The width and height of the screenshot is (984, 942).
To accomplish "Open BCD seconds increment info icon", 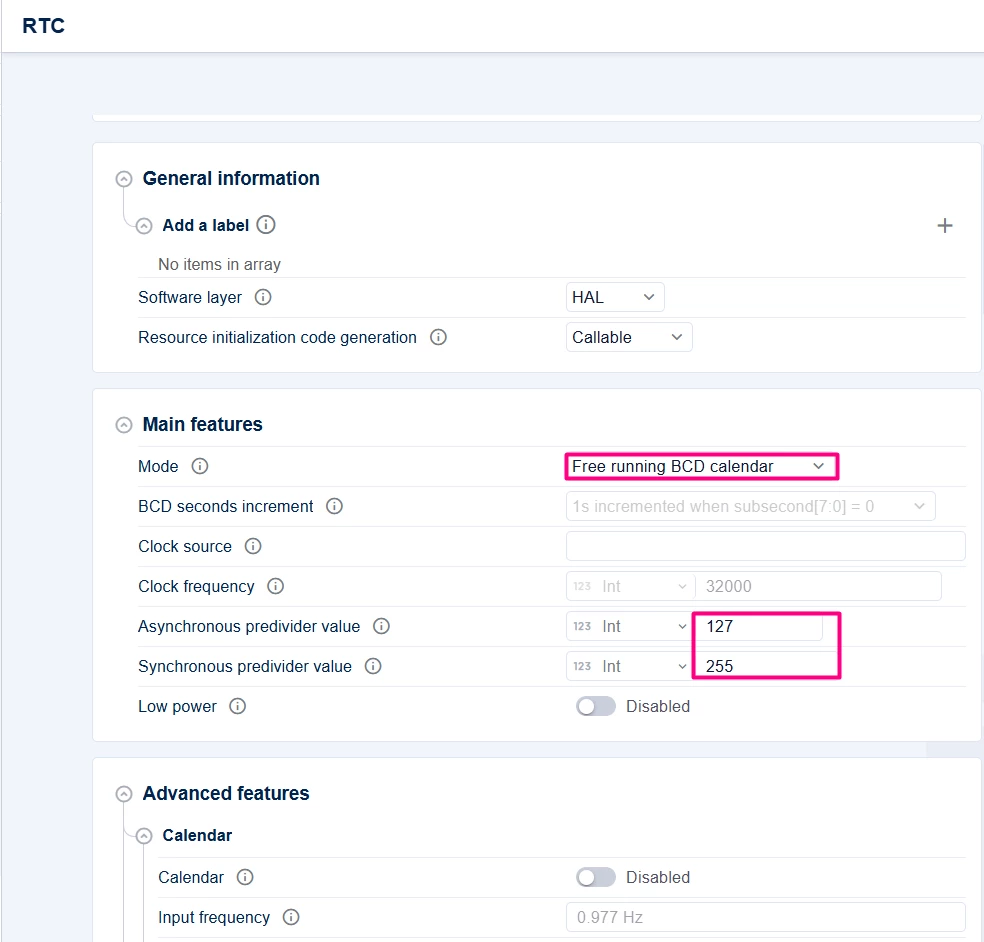I will click(334, 506).
